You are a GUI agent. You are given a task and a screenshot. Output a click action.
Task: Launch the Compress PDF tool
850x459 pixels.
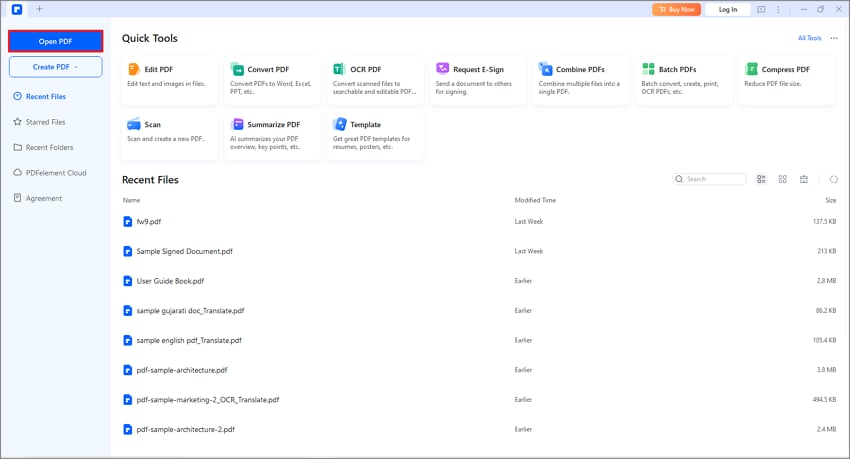[x=787, y=81]
